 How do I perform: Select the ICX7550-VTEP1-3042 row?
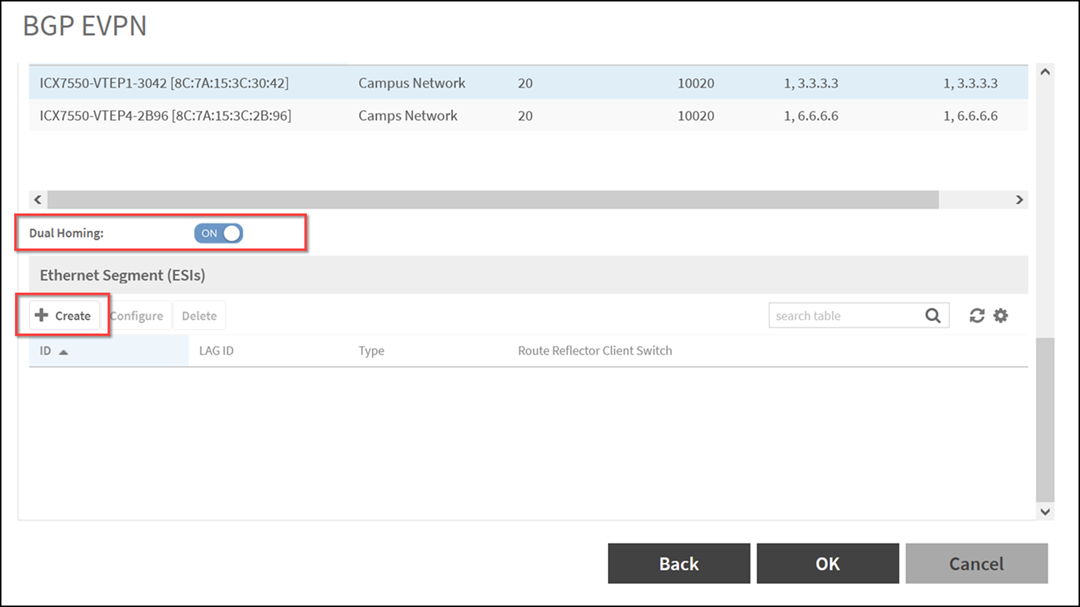528,83
